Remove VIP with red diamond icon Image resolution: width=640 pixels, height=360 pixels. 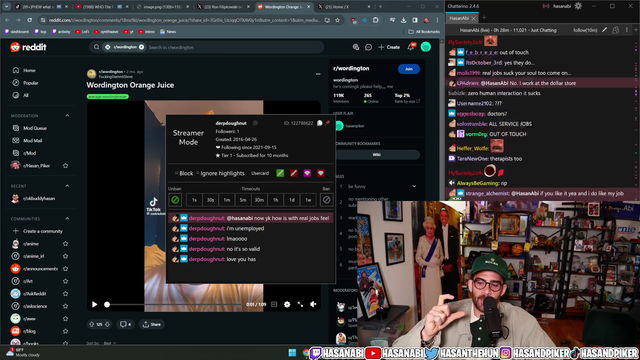tap(321, 173)
